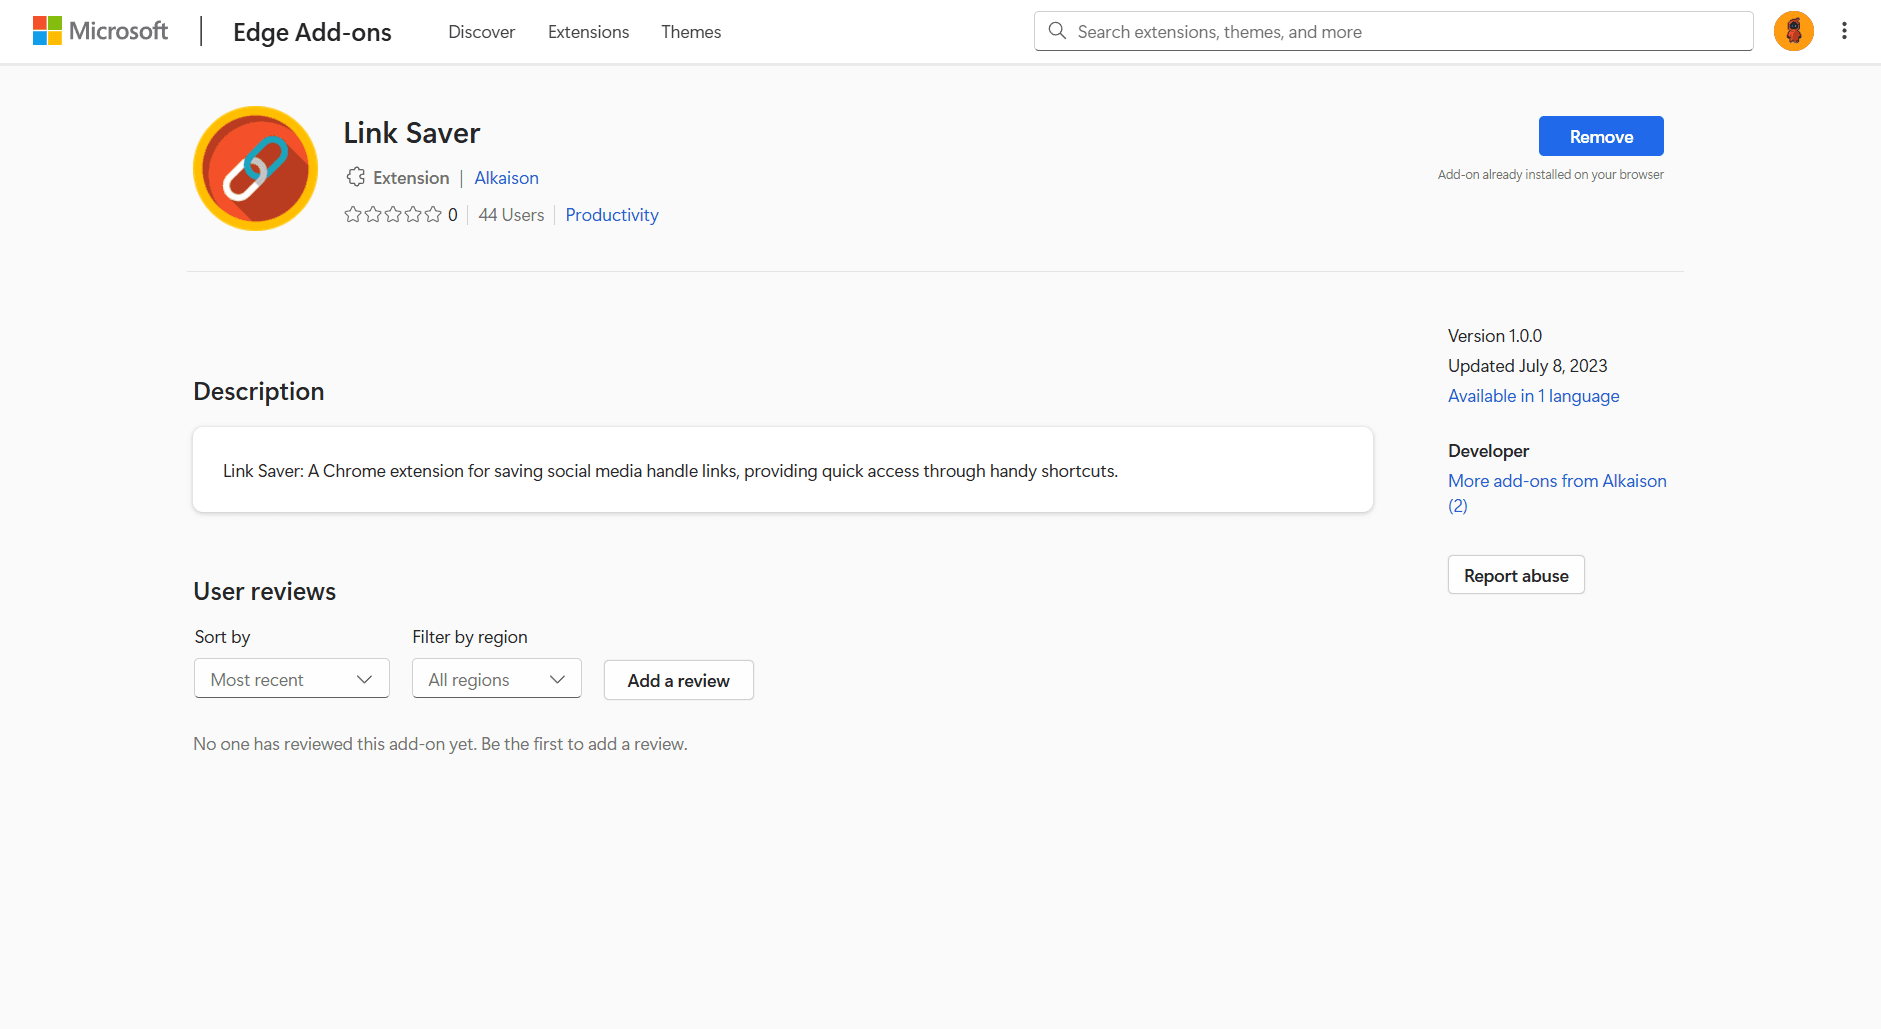Click the Link Saver extension icon
This screenshot has height=1029, width=1881.
pos(255,168)
